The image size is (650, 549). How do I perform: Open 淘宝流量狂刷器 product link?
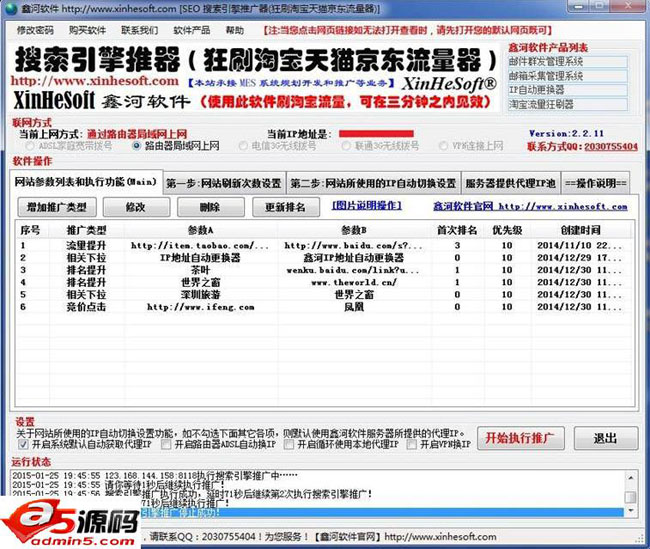[x=568, y=104]
